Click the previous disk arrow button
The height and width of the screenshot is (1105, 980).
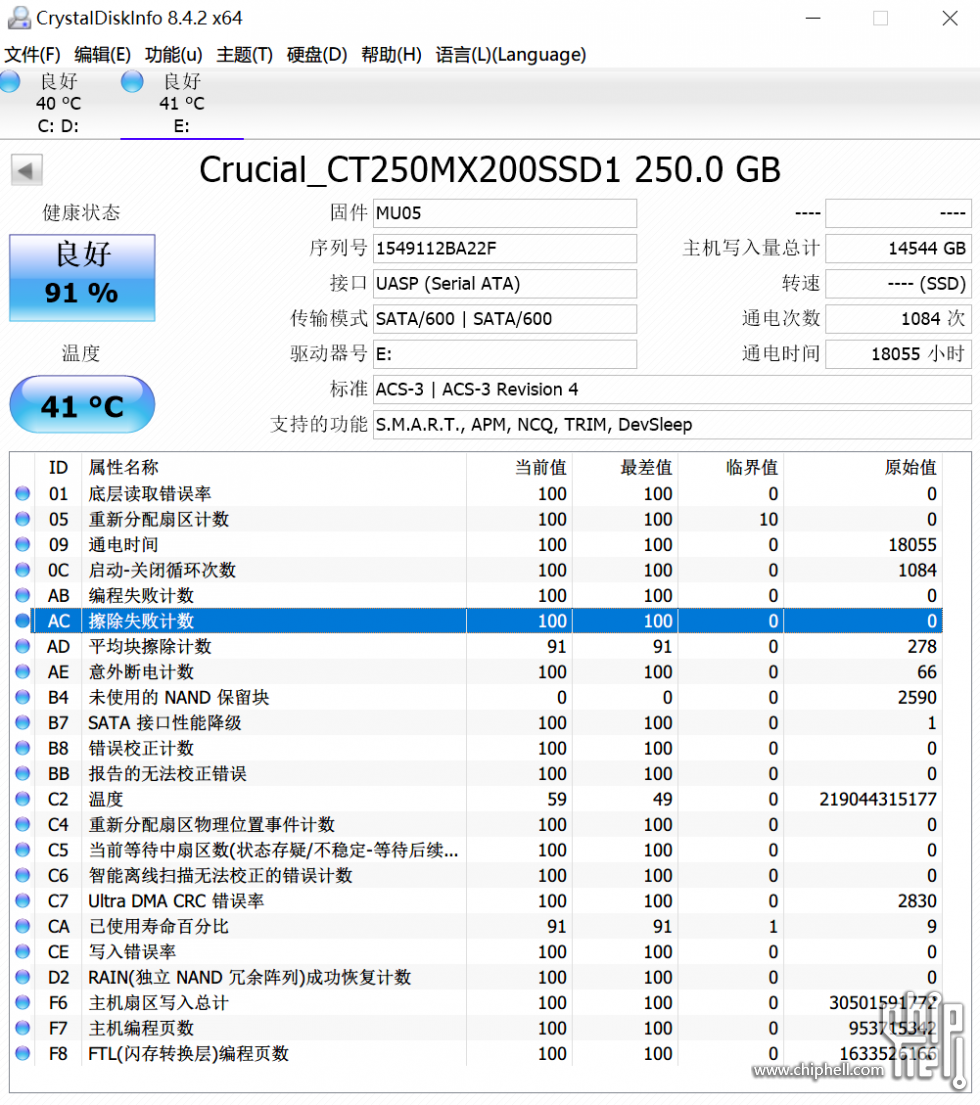coord(26,170)
